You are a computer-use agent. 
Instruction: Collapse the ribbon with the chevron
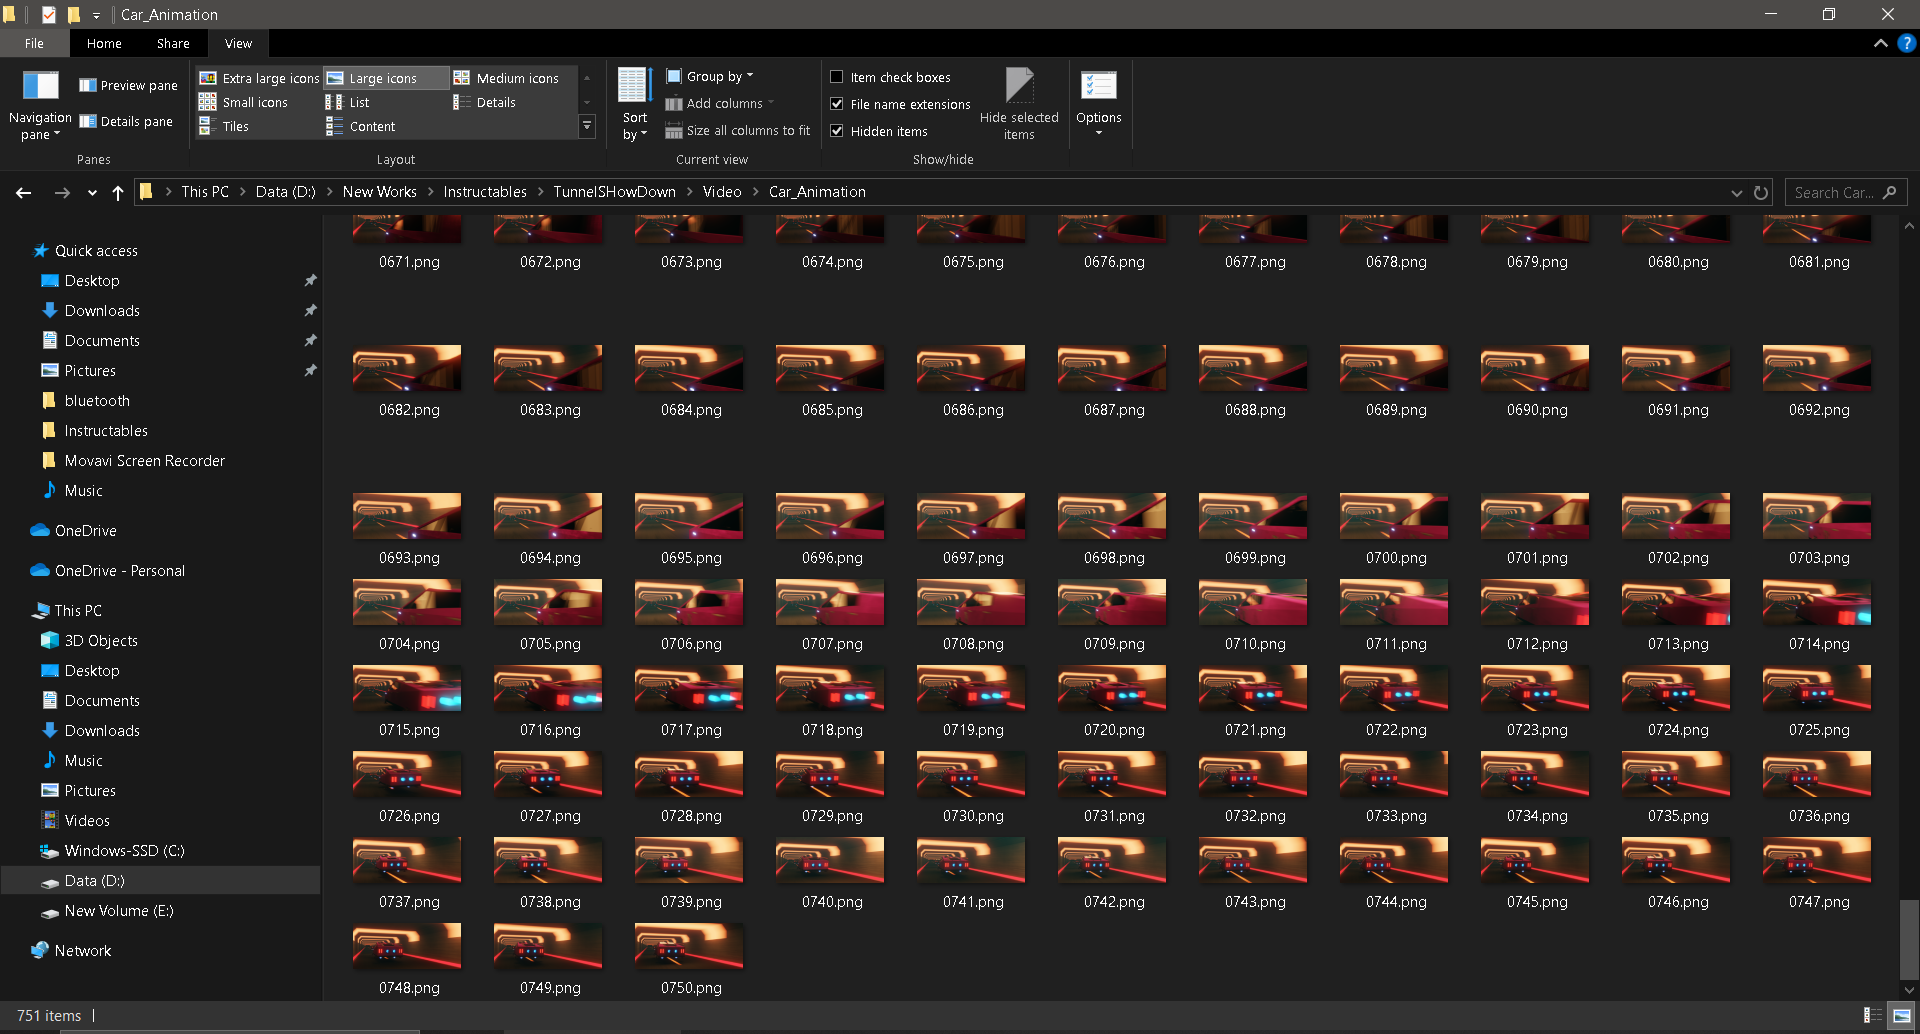click(x=1880, y=44)
